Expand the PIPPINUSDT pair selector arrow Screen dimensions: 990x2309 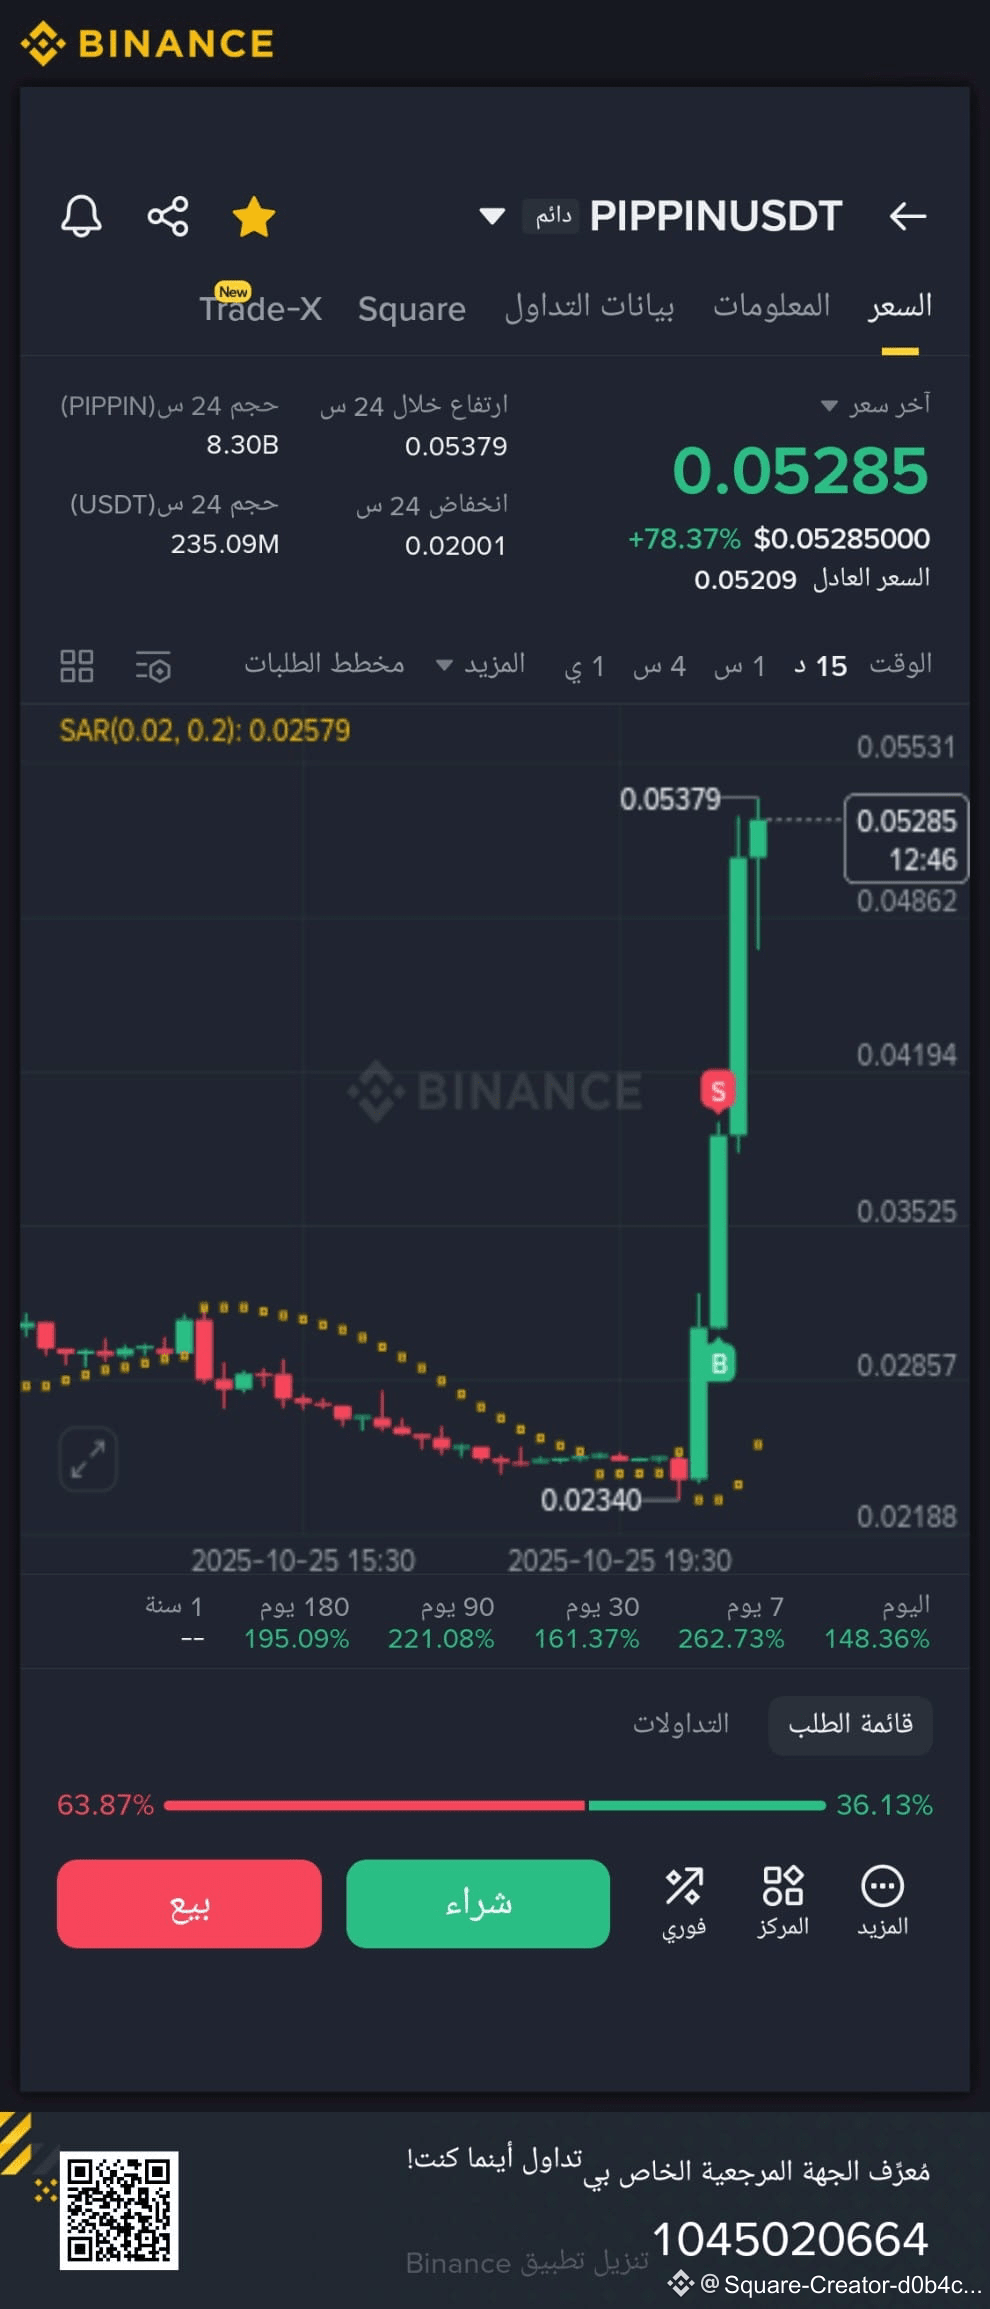pos(491,216)
